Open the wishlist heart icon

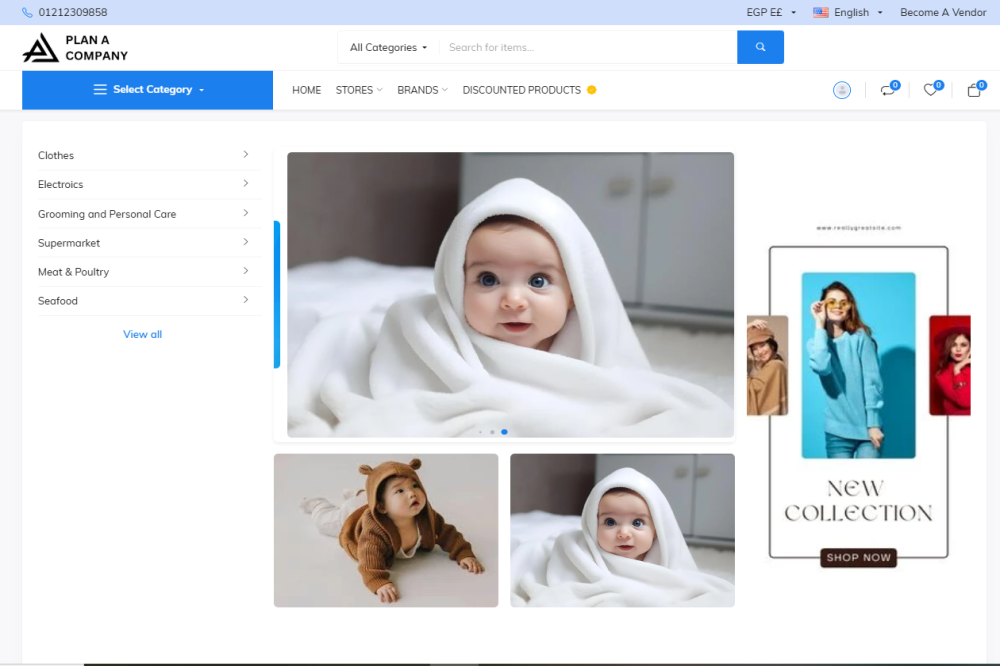point(930,90)
